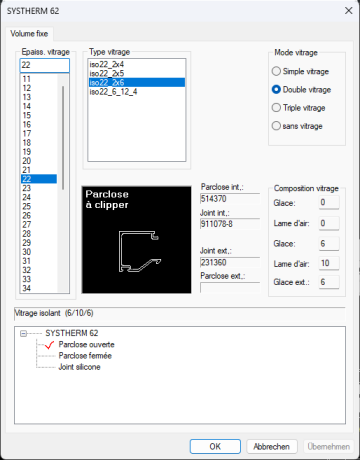Click the Joint ext. field 231360

click(x=230, y=262)
